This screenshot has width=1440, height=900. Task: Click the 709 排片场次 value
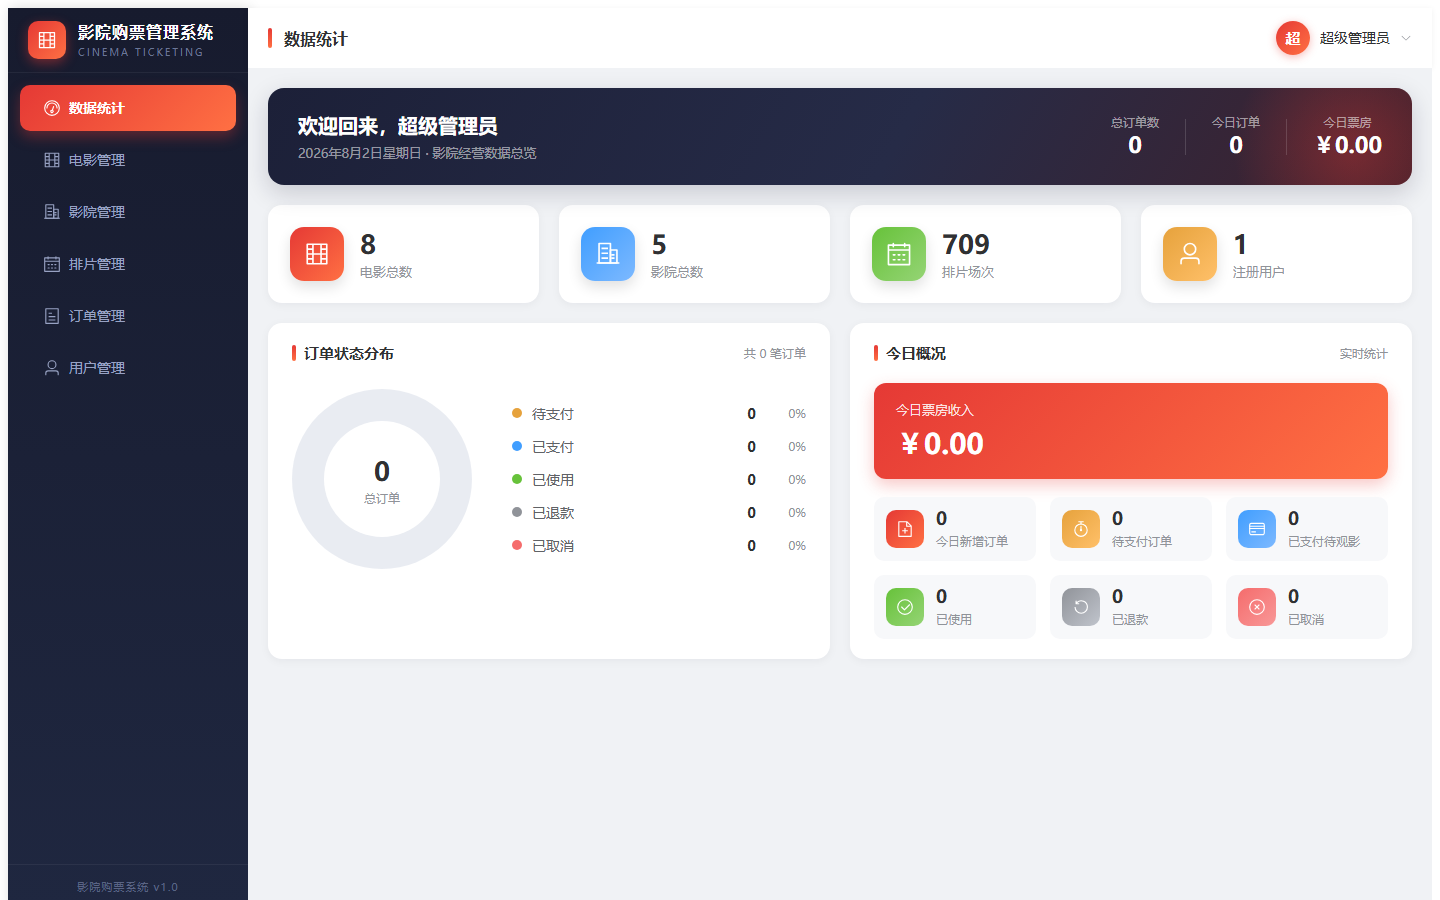click(x=966, y=244)
